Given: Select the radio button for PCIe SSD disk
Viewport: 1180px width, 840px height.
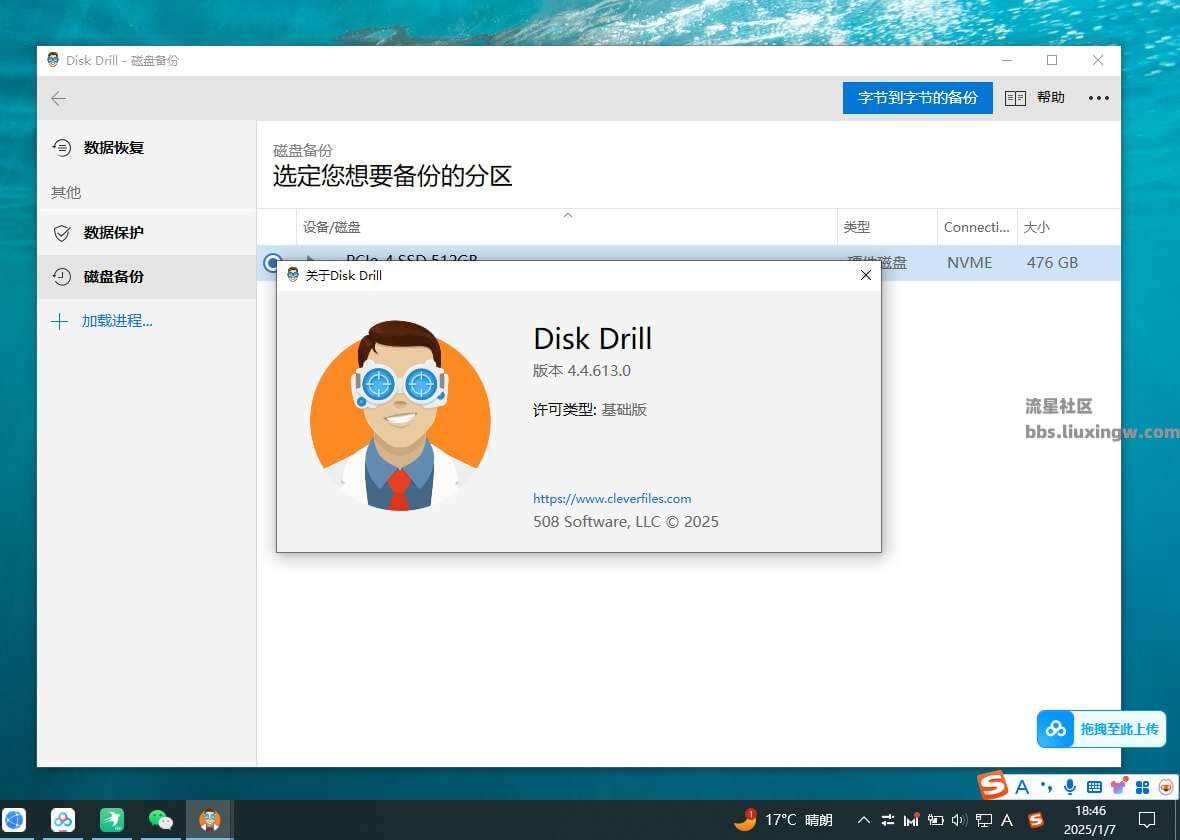Looking at the screenshot, I should pyautogui.click(x=272, y=263).
